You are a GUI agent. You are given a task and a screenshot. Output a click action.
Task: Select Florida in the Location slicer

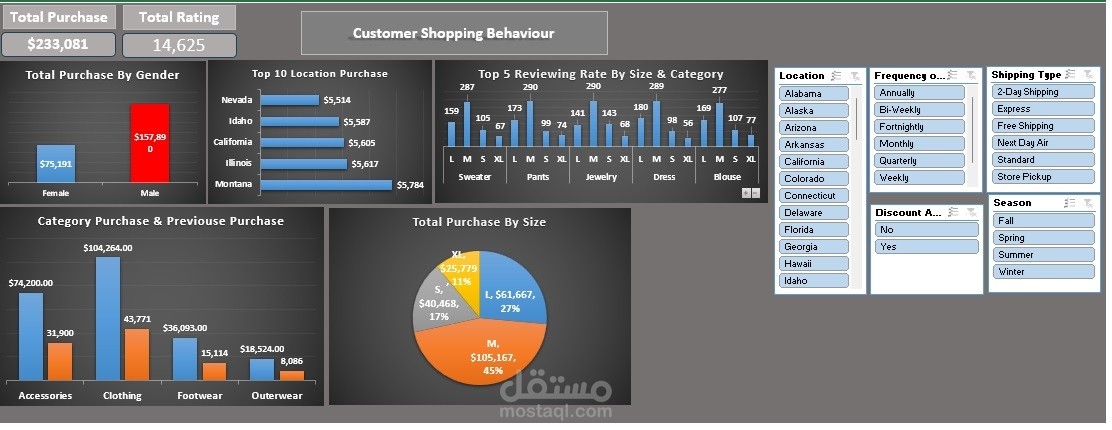[x=813, y=230]
